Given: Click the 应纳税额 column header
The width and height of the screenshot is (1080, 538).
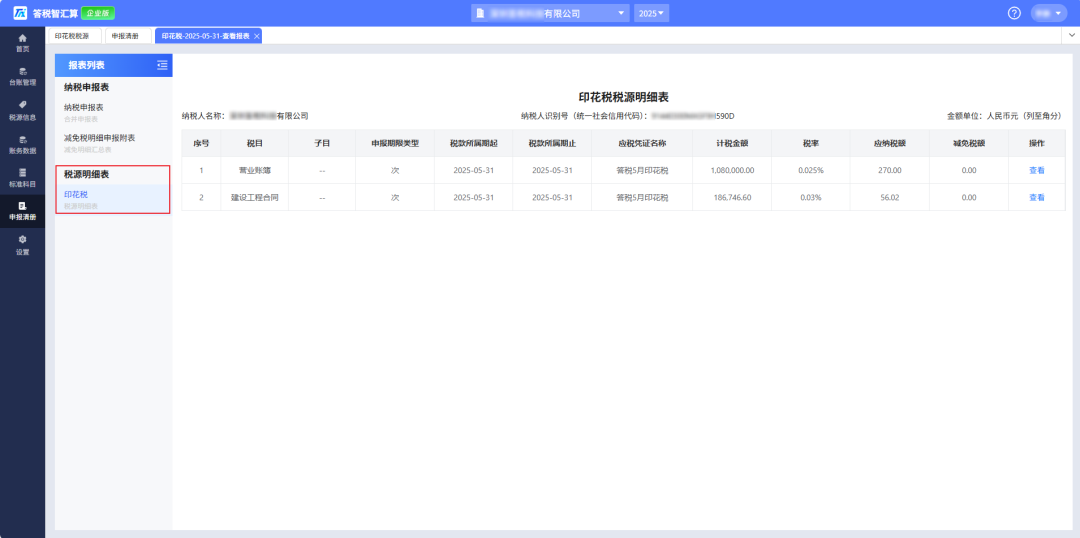Looking at the screenshot, I should coord(890,143).
